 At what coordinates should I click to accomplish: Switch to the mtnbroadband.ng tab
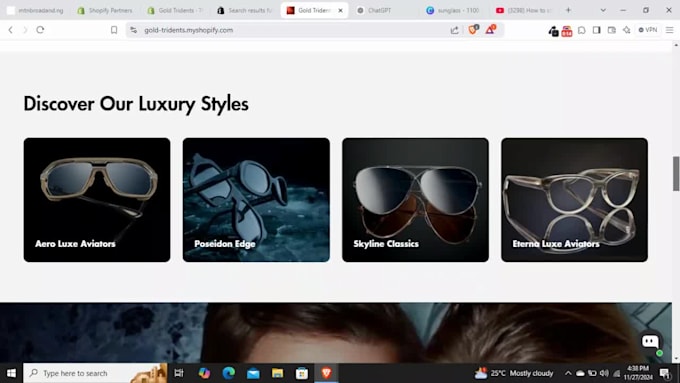tap(36, 10)
